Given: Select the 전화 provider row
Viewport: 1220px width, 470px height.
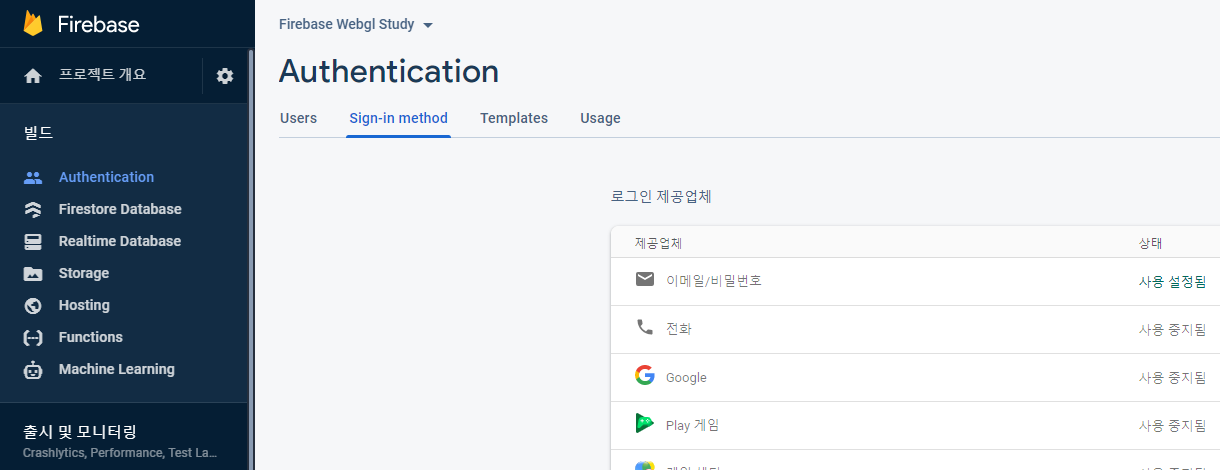Looking at the screenshot, I should [x=915, y=329].
